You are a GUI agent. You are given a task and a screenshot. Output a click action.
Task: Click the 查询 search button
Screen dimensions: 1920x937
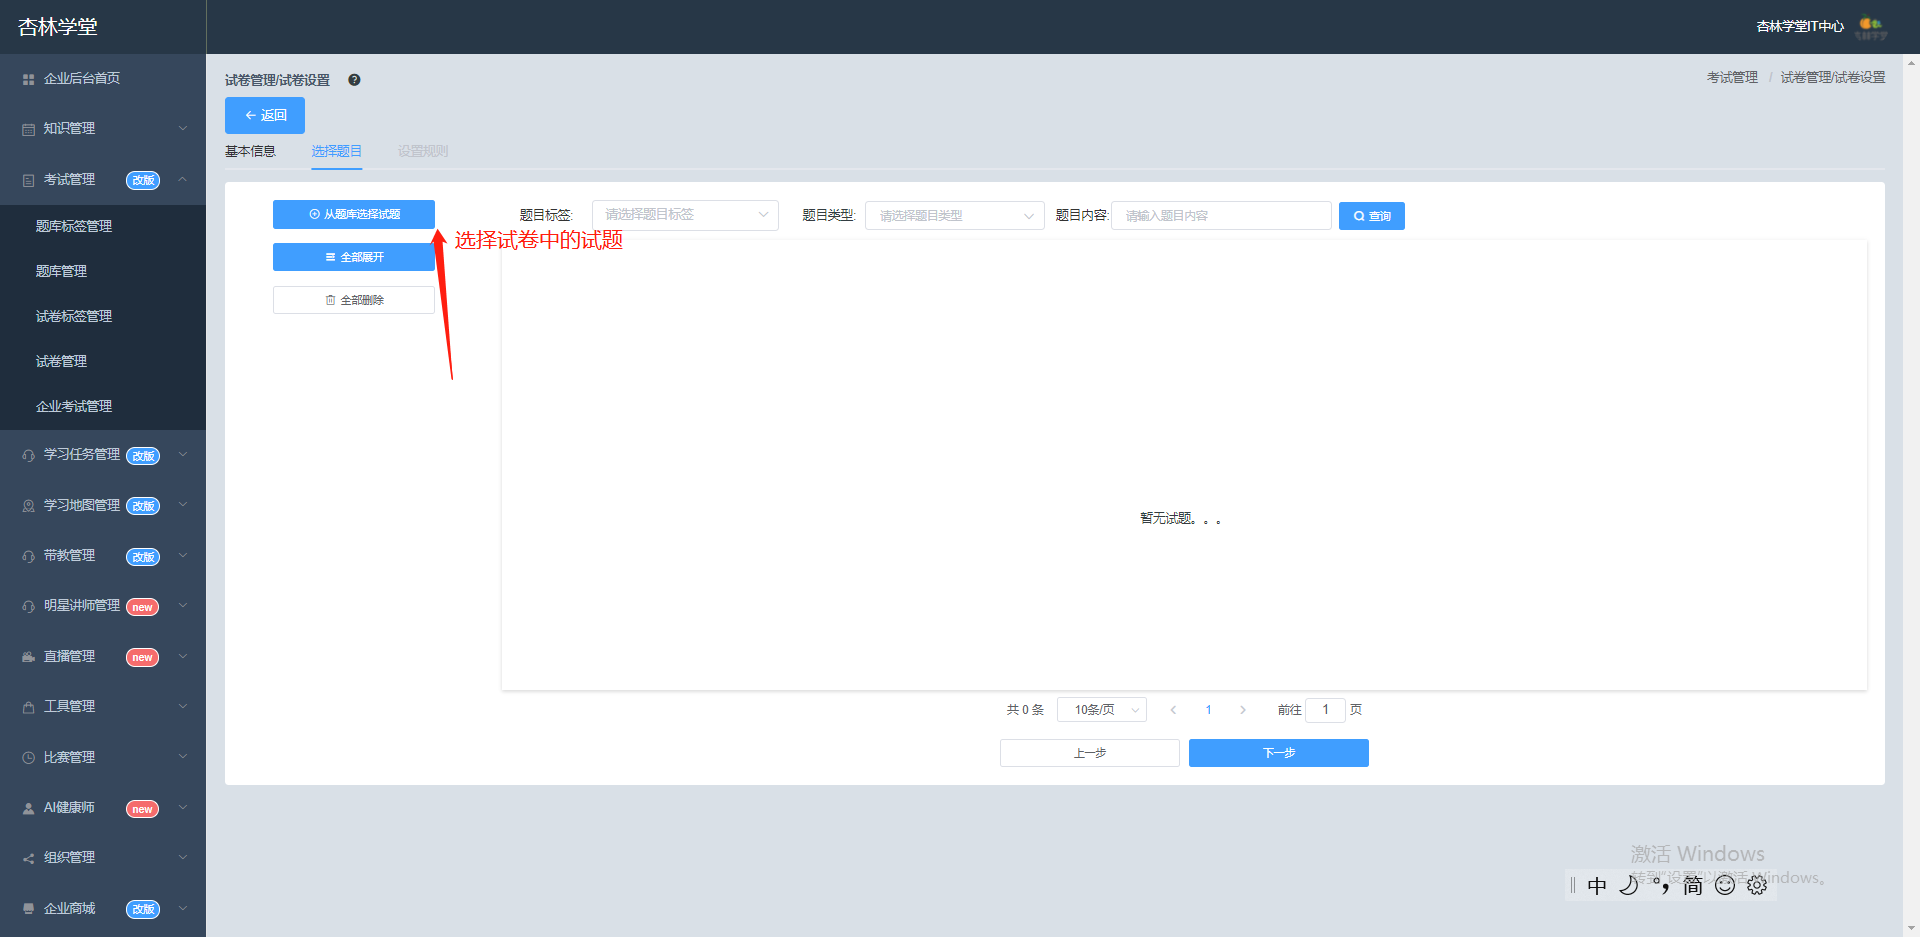coord(1372,216)
